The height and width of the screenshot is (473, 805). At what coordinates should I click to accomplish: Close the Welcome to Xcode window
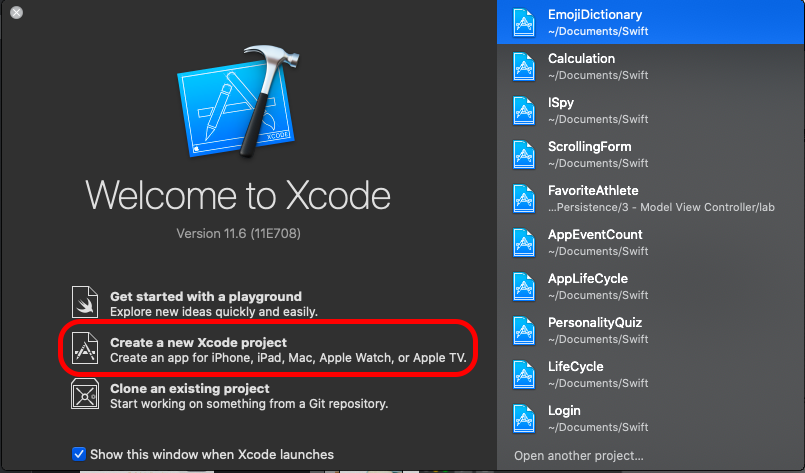click(16, 12)
